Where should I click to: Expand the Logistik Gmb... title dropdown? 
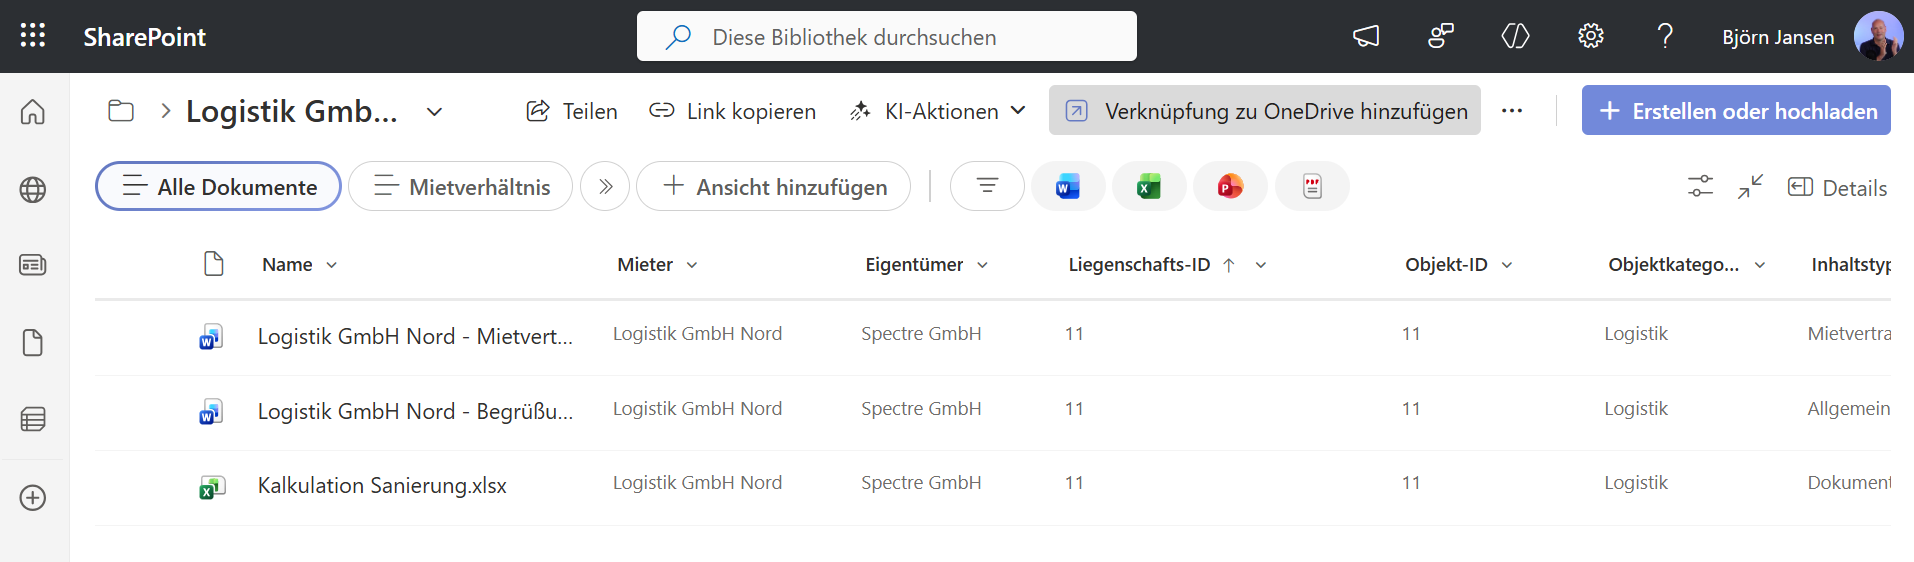(434, 112)
